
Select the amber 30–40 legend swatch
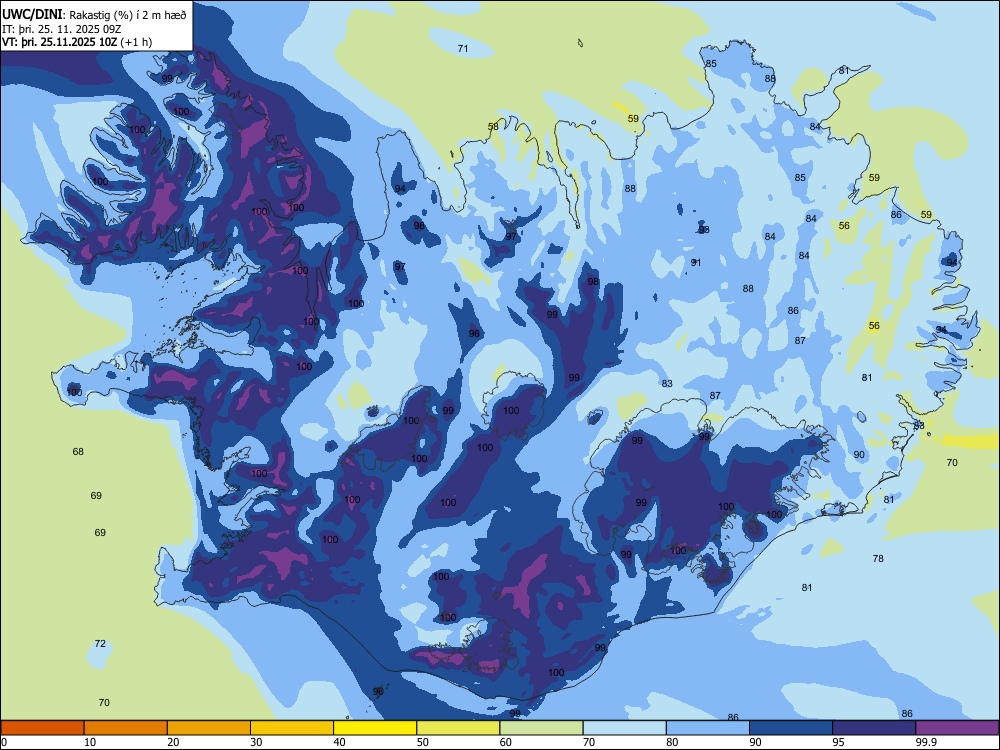292,728
